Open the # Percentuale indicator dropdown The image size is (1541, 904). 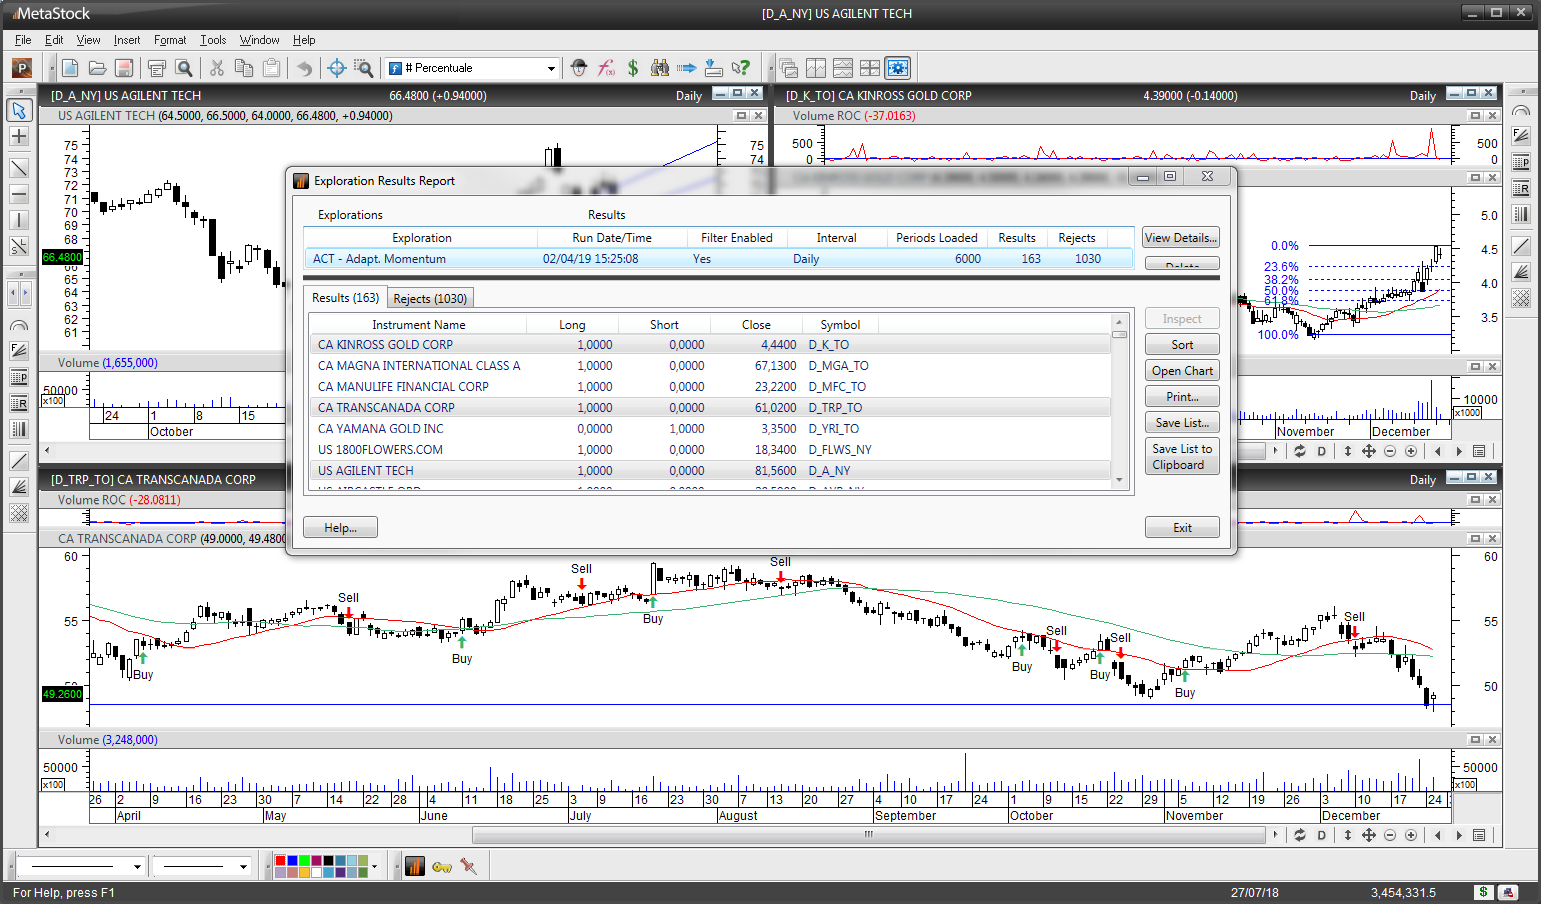point(551,68)
